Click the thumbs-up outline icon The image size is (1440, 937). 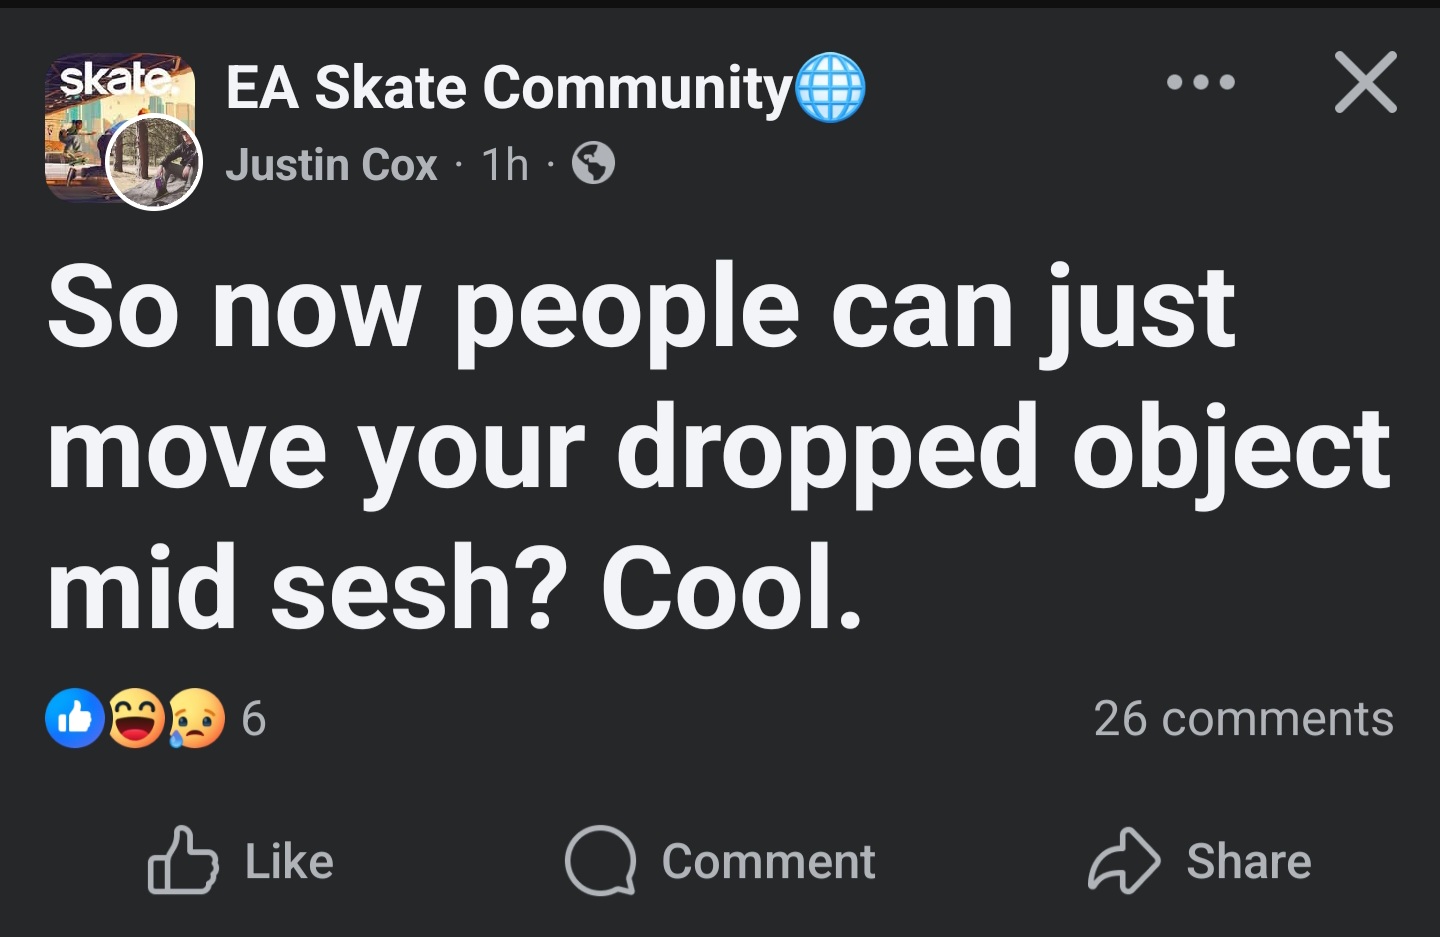tap(183, 860)
